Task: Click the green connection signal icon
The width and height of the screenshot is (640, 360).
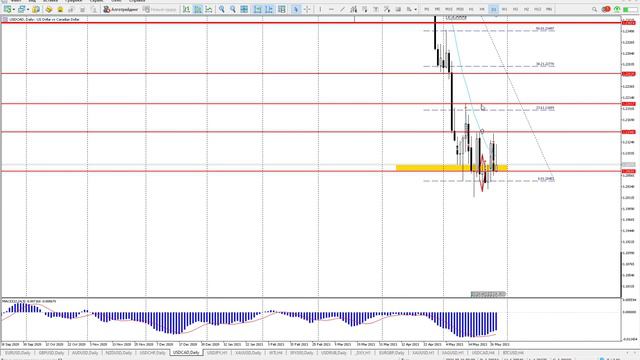Action: (x=617, y=9)
